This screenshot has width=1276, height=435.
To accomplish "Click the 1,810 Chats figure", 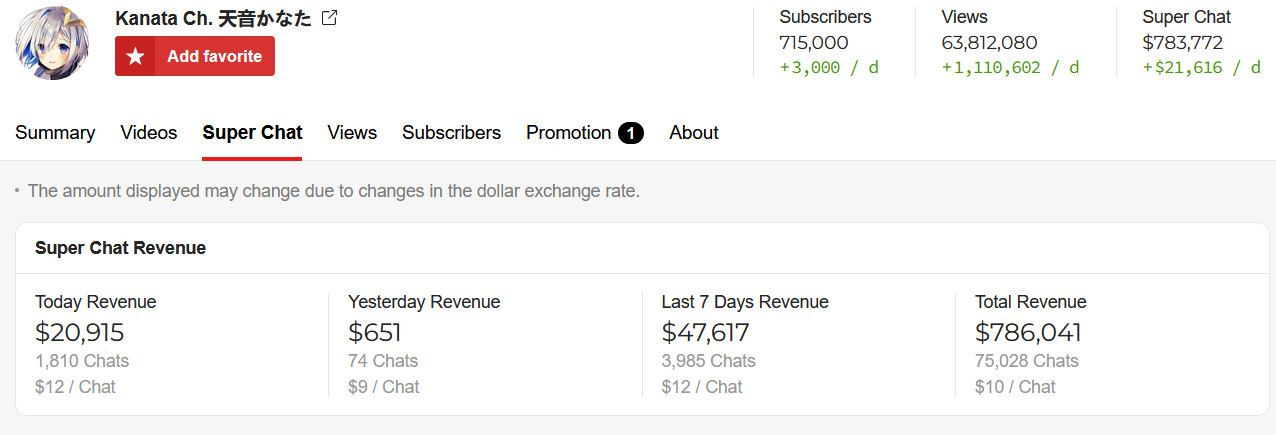I will [82, 361].
